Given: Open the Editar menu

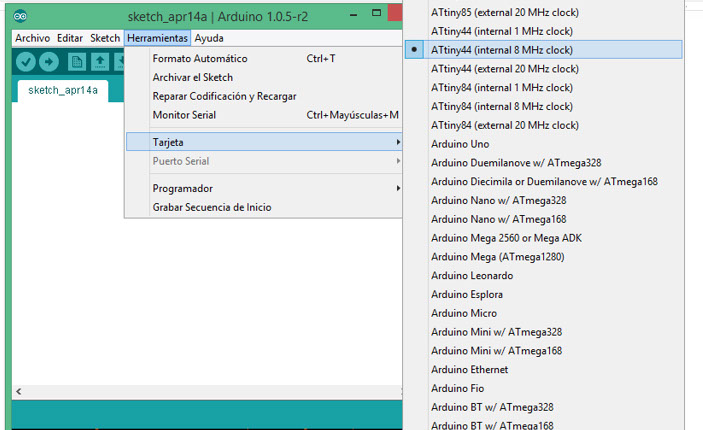Looking at the screenshot, I should pos(70,38).
